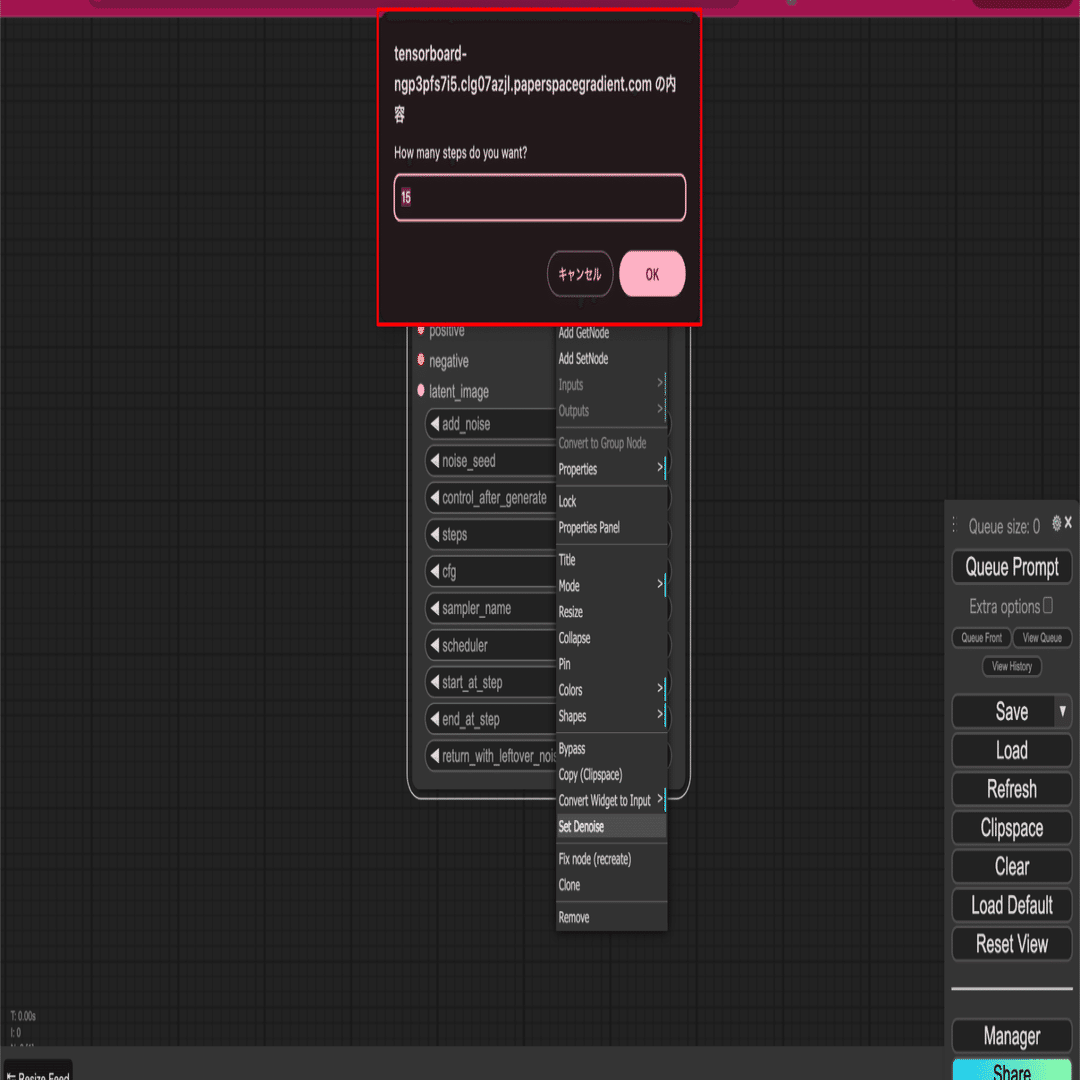Grab the dotted drag handle of queue panel
The width and height of the screenshot is (1080, 1080).
point(954,525)
